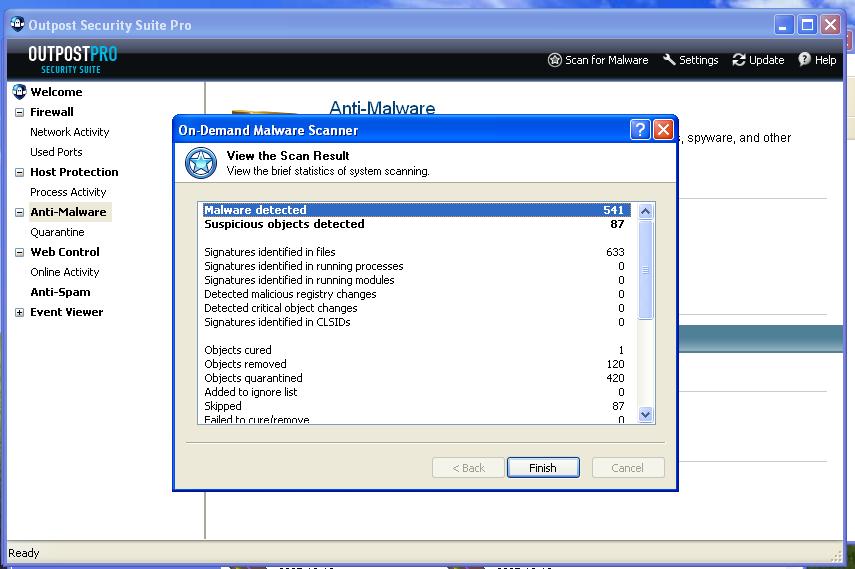Click scan results scroll up arrow
The width and height of the screenshot is (855, 569).
coord(645,211)
